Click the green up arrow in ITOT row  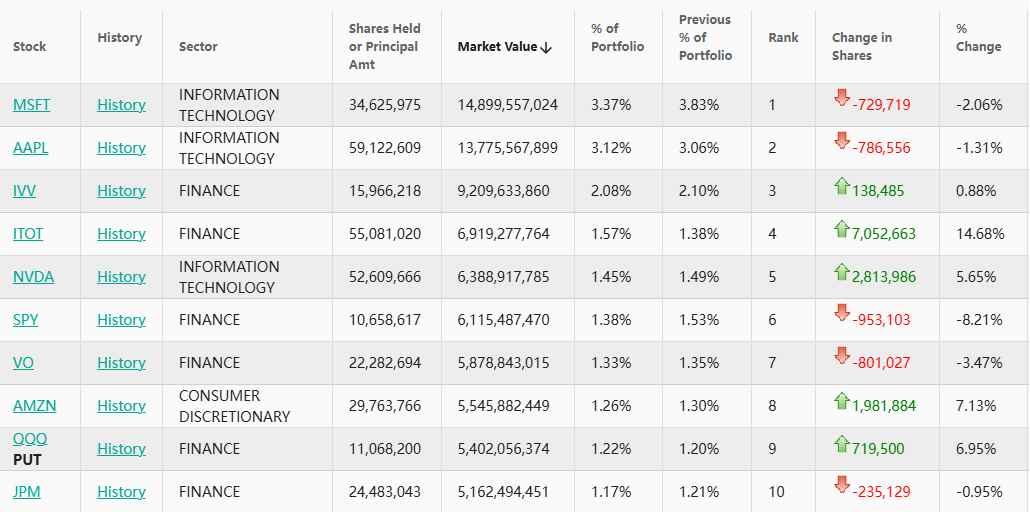click(841, 227)
